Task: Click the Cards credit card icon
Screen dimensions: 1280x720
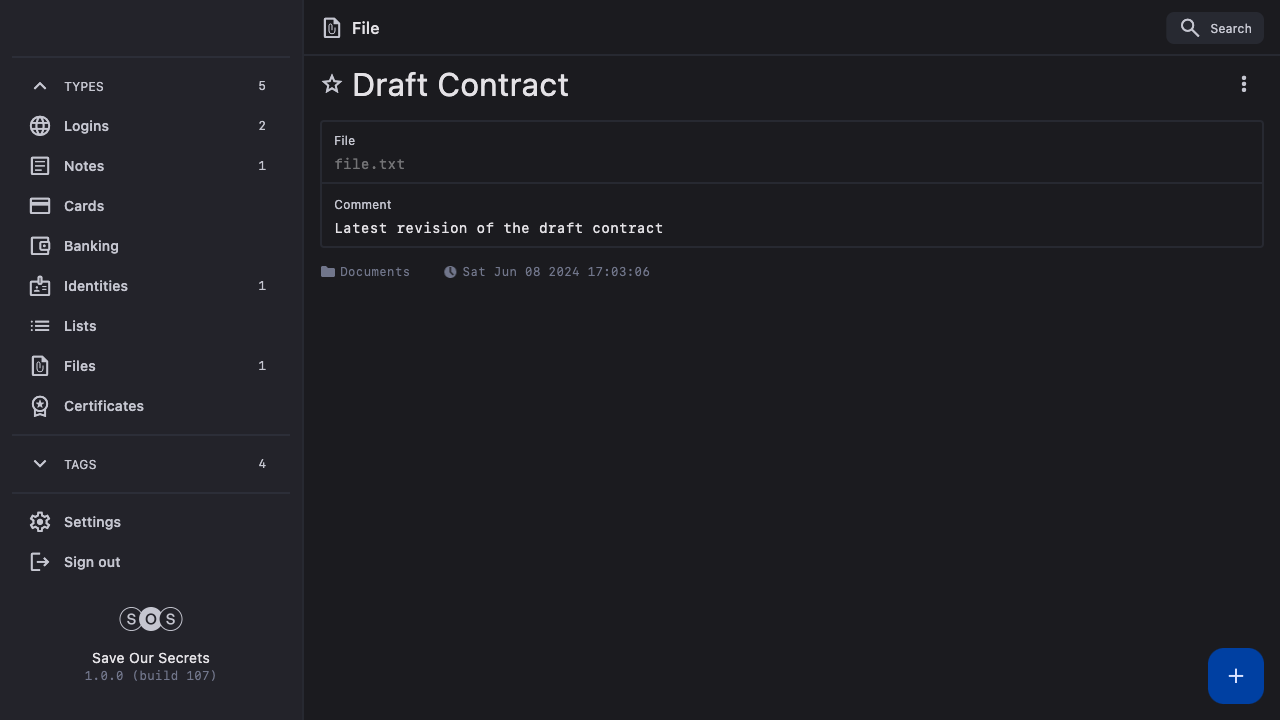Action: [40, 206]
